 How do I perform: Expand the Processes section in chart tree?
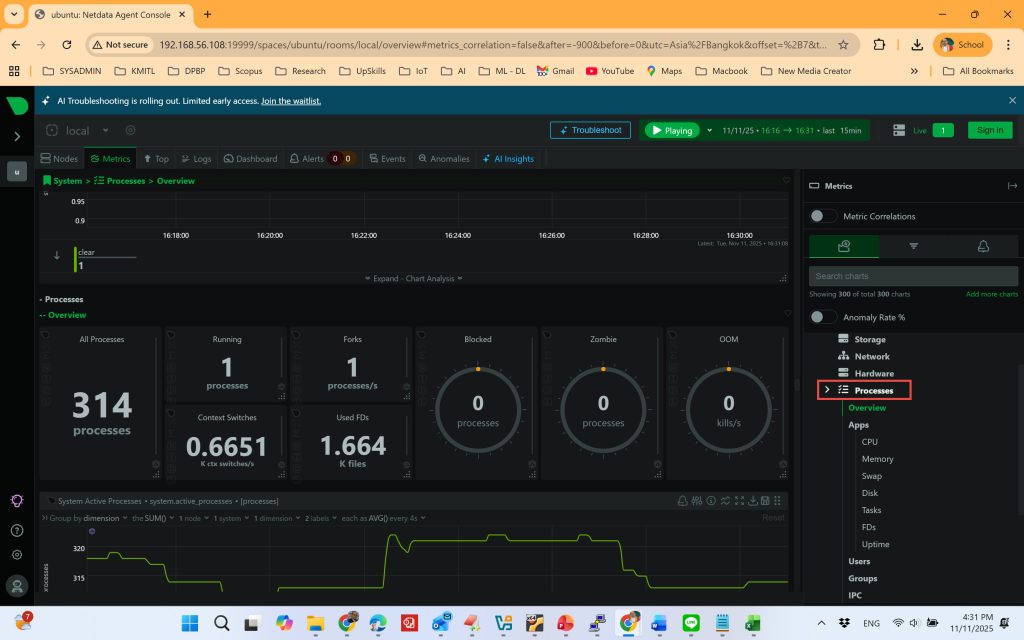827,390
